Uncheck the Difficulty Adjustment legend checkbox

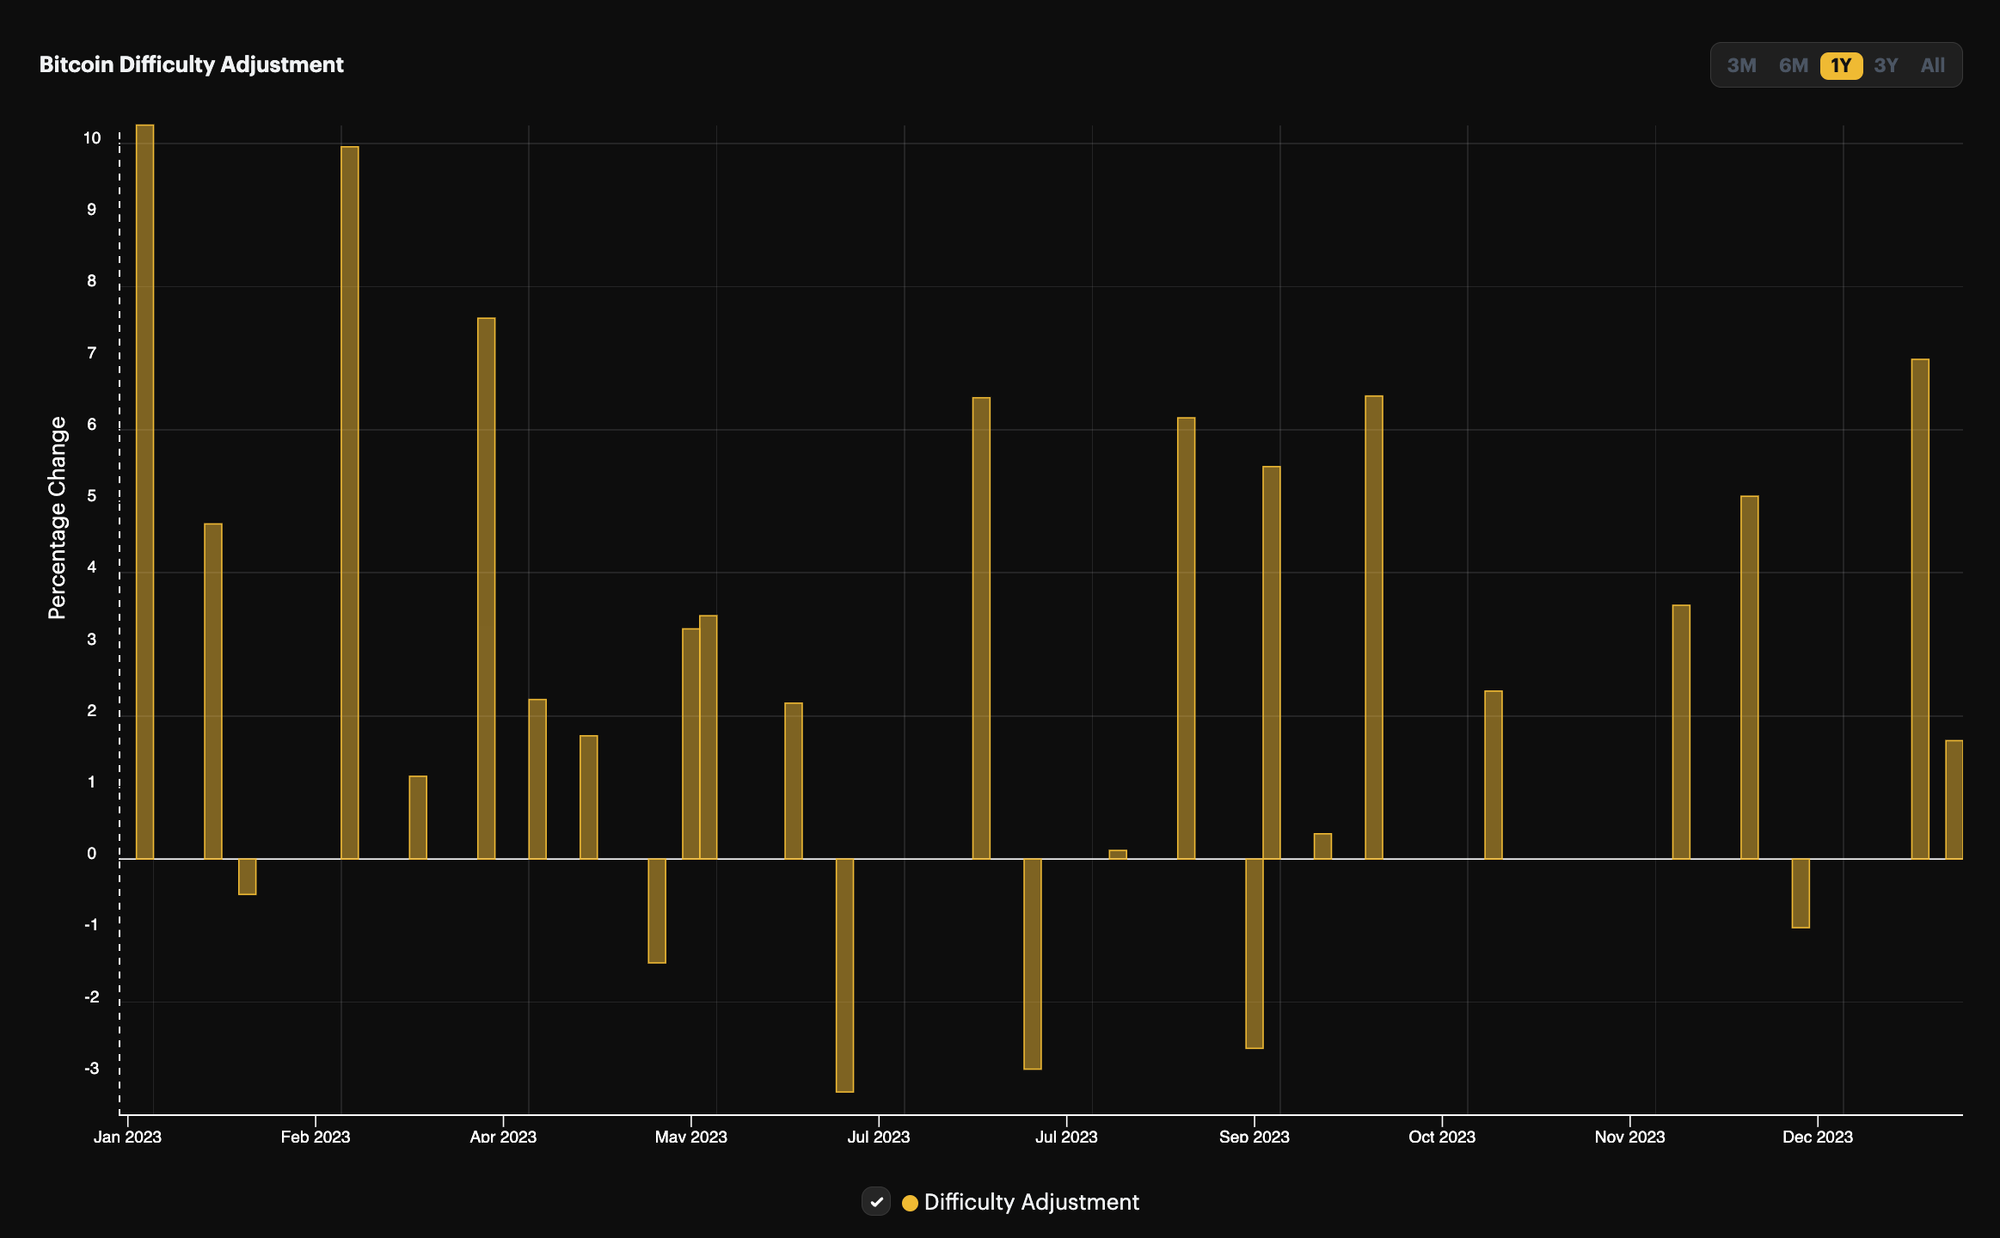point(876,1201)
